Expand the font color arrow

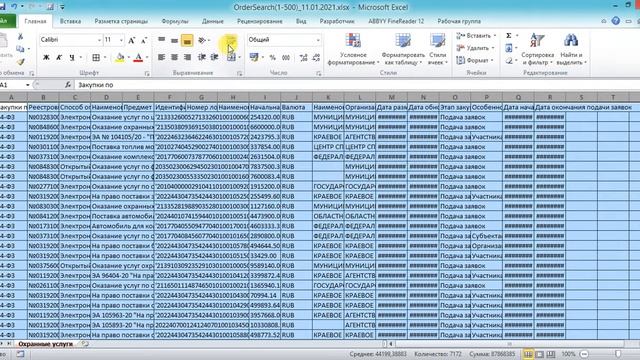(147, 58)
